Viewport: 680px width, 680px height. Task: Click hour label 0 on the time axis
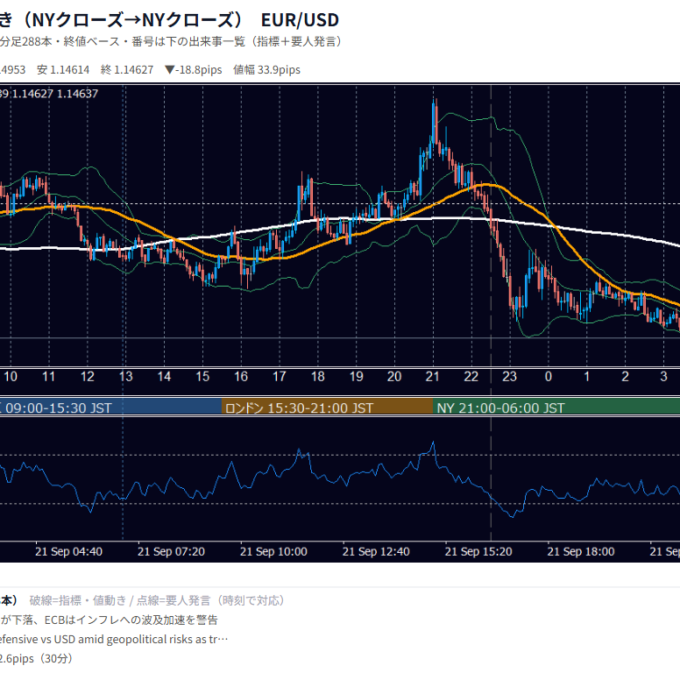(x=548, y=376)
